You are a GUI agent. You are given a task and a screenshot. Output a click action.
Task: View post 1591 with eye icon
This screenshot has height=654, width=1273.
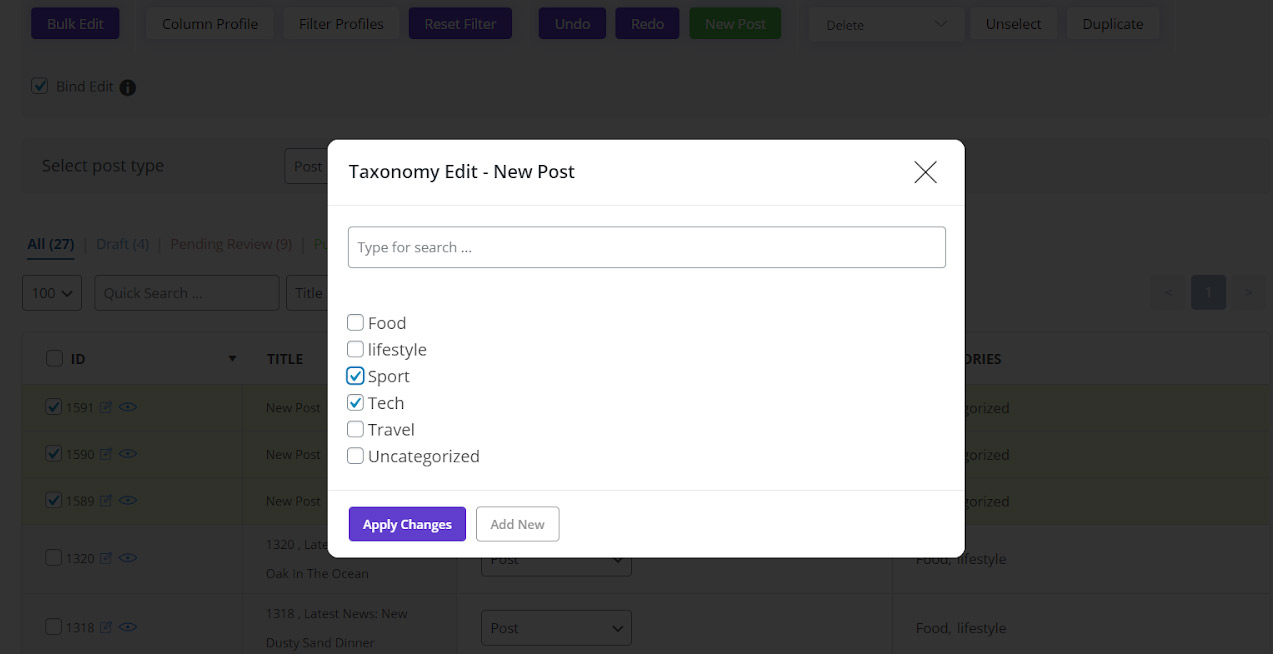tap(127, 408)
